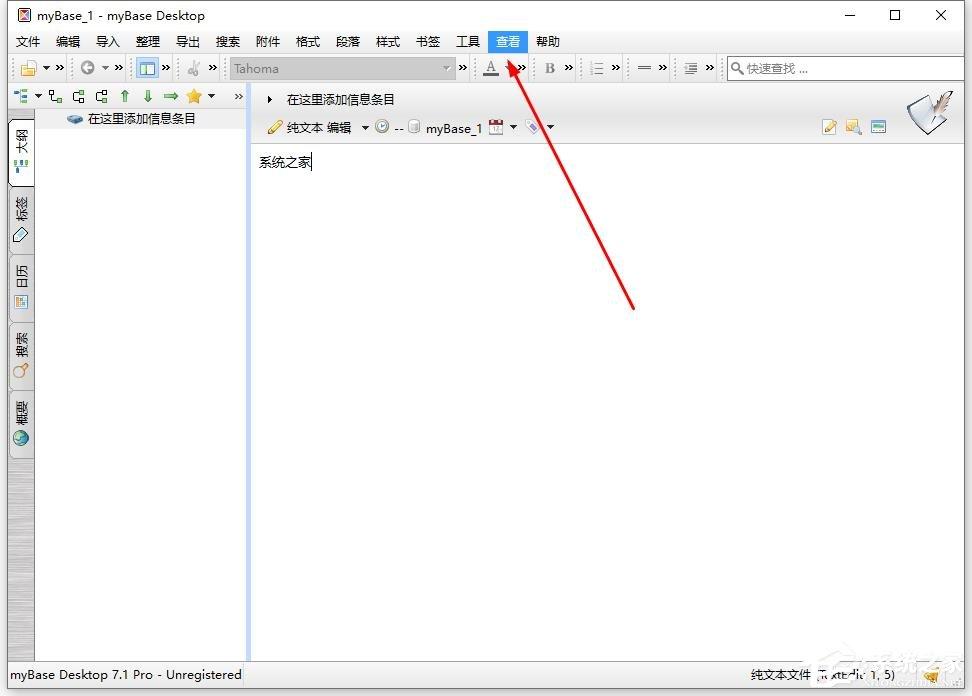Toggle bold B formatting

[x=550, y=68]
